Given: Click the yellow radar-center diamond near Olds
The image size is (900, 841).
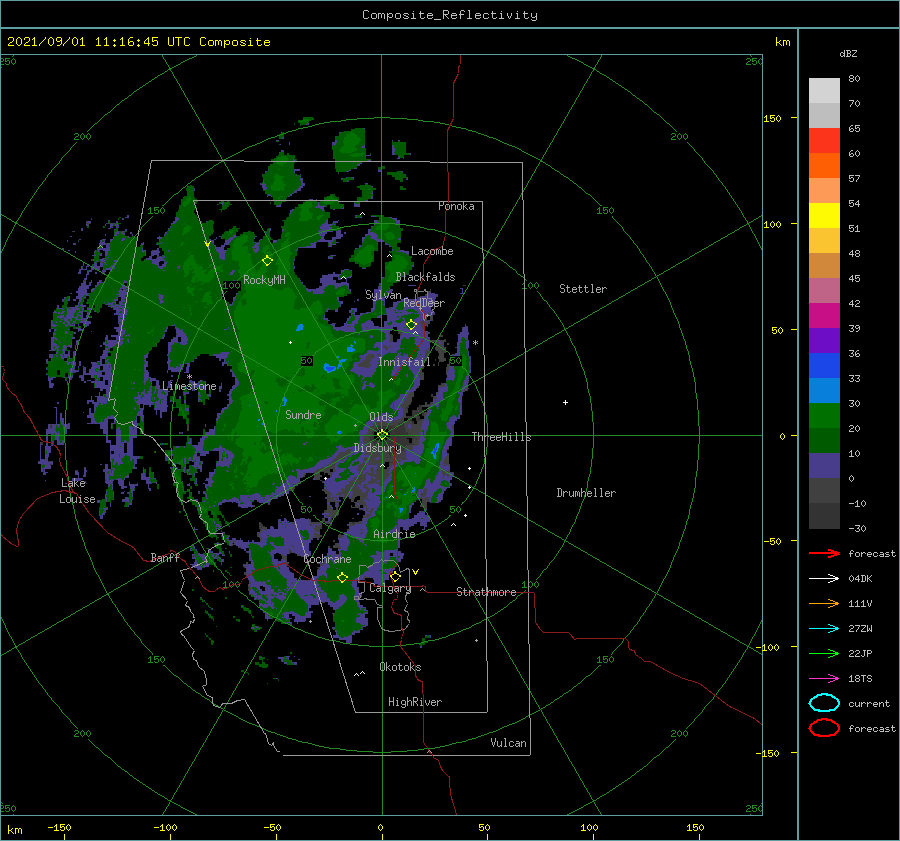Looking at the screenshot, I should [382, 435].
